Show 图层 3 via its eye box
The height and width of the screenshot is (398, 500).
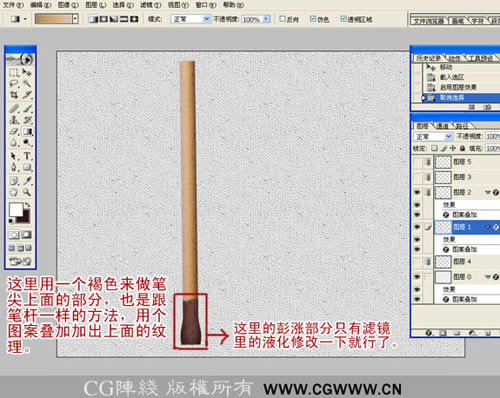tap(417, 177)
